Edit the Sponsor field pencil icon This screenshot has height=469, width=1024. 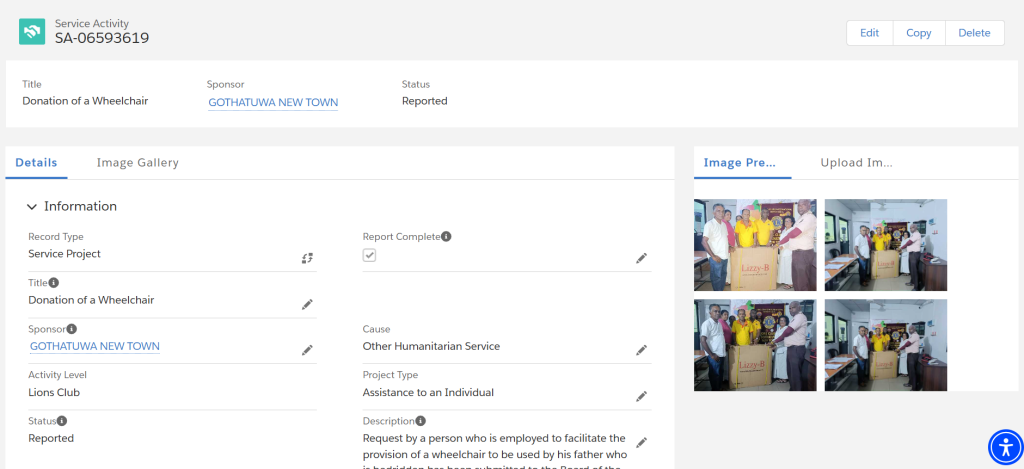307,350
